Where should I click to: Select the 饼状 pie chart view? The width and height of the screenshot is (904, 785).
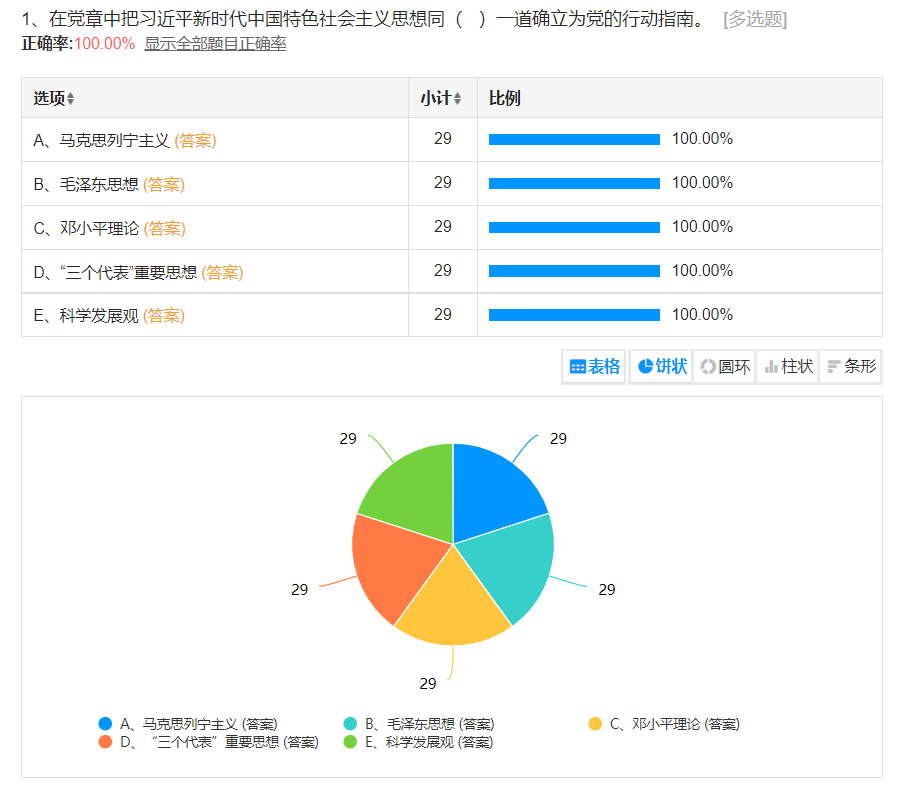click(662, 367)
